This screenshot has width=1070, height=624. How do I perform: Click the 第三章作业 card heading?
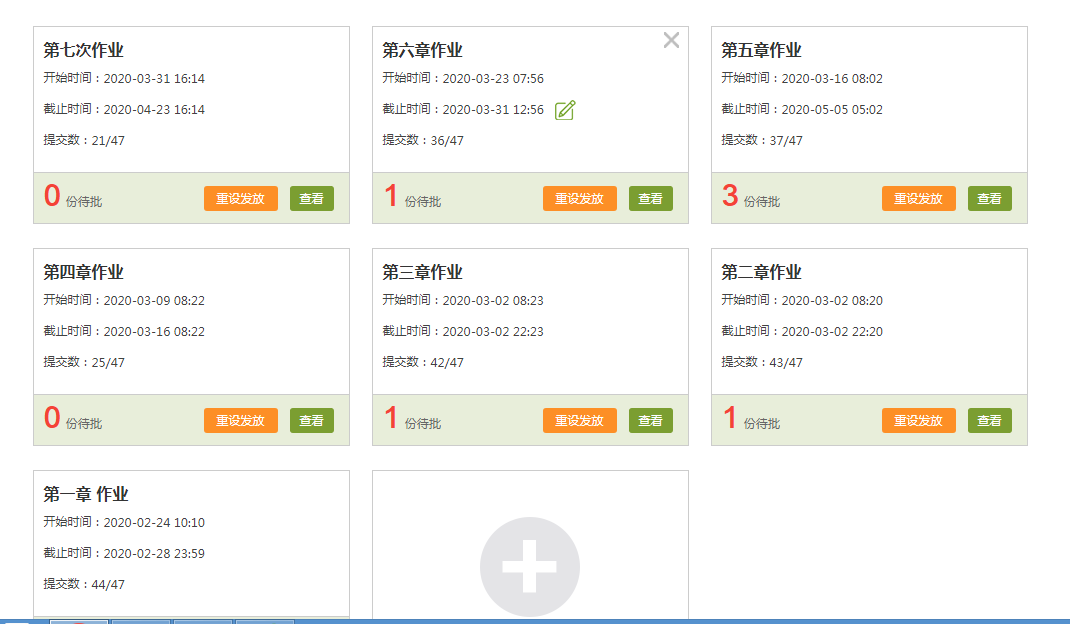click(x=422, y=272)
